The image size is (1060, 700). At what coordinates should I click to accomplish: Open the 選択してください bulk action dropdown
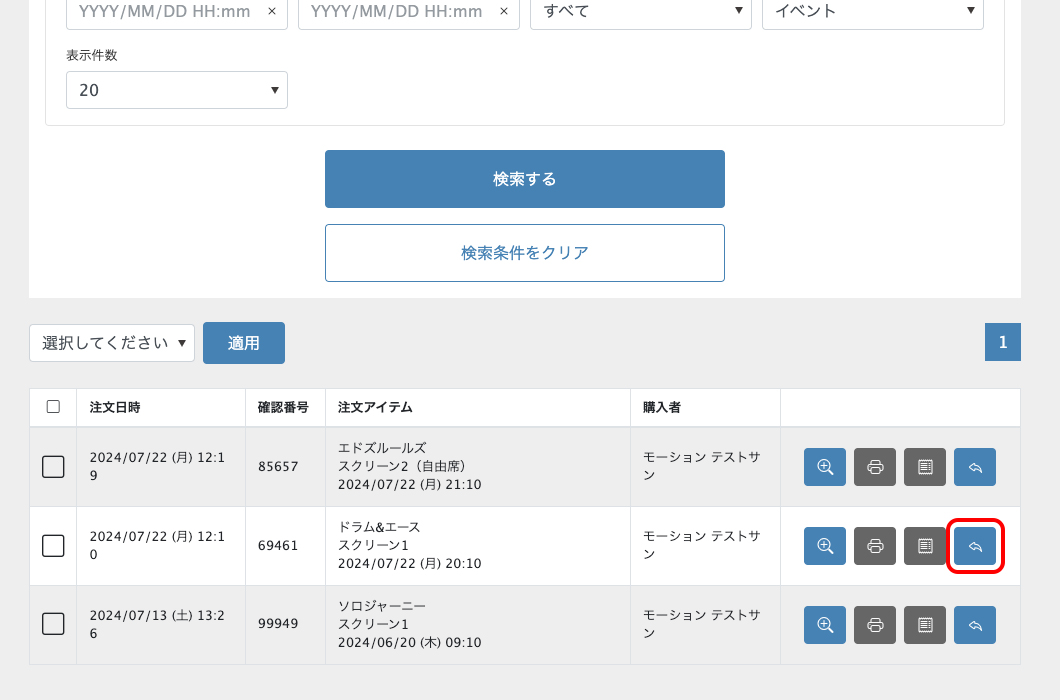pyautogui.click(x=112, y=343)
